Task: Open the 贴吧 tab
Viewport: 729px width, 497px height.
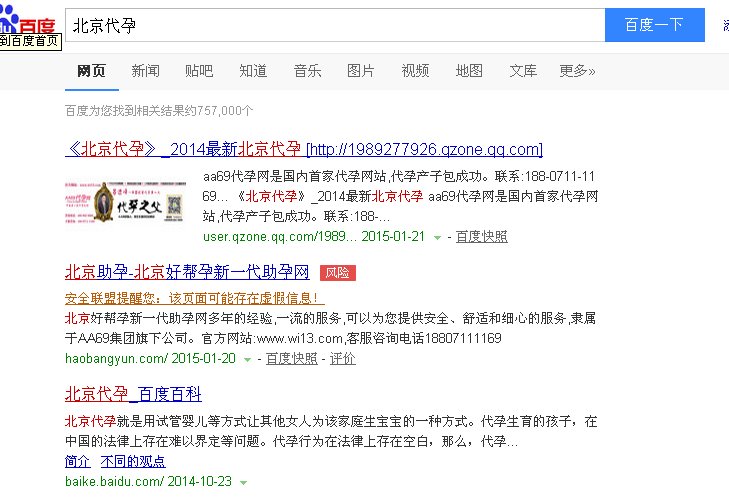Action: point(199,71)
